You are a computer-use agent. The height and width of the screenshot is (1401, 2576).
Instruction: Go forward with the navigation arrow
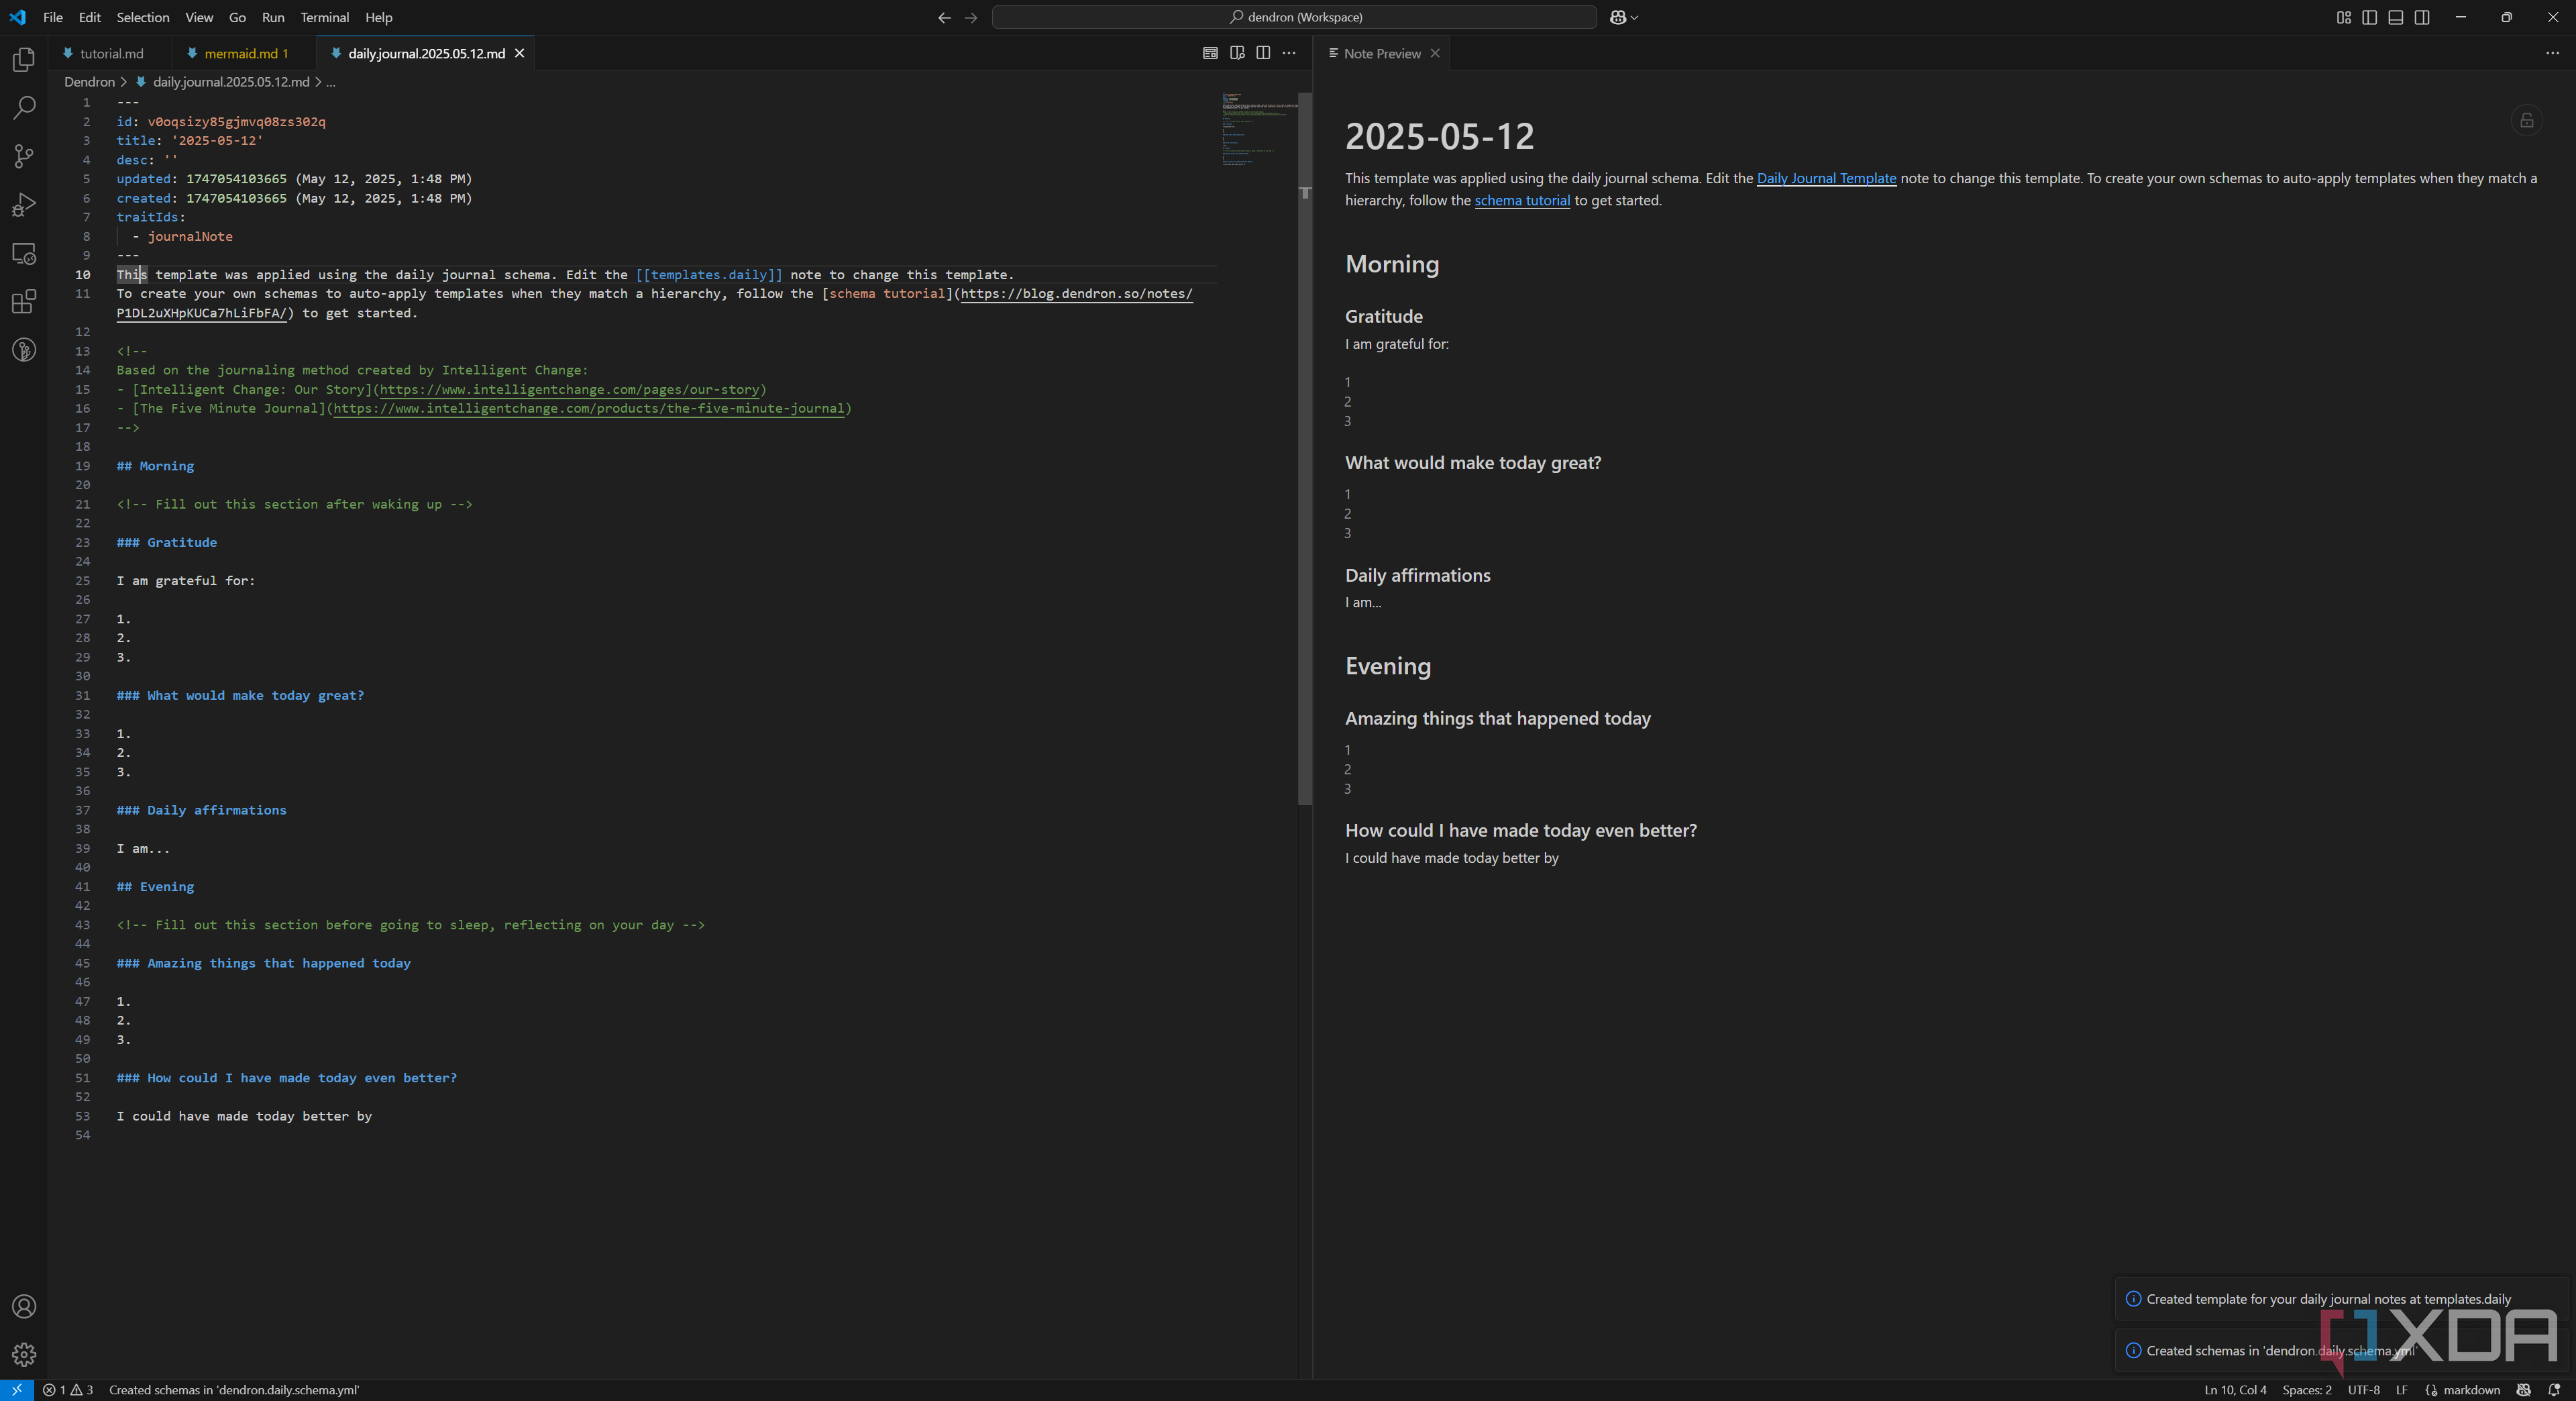pyautogui.click(x=971, y=17)
